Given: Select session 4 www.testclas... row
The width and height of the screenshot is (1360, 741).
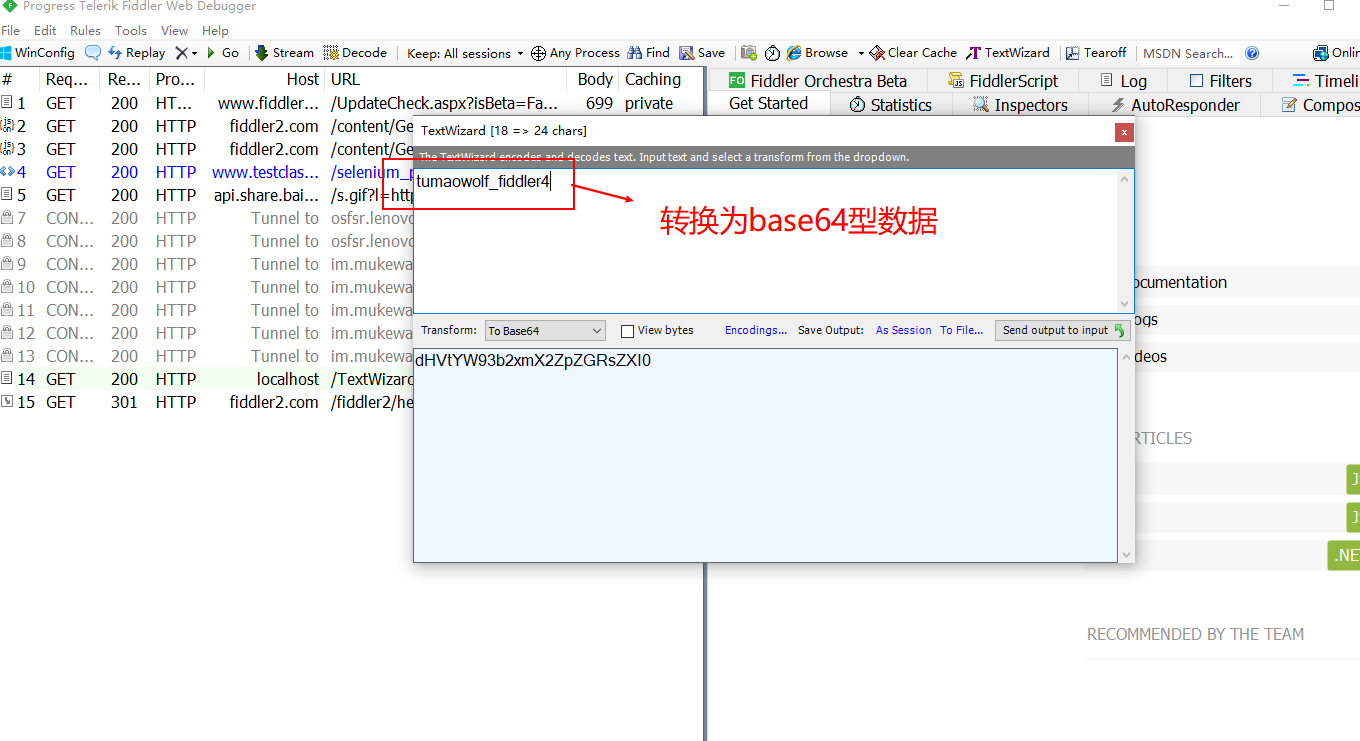Looking at the screenshot, I should (207, 172).
